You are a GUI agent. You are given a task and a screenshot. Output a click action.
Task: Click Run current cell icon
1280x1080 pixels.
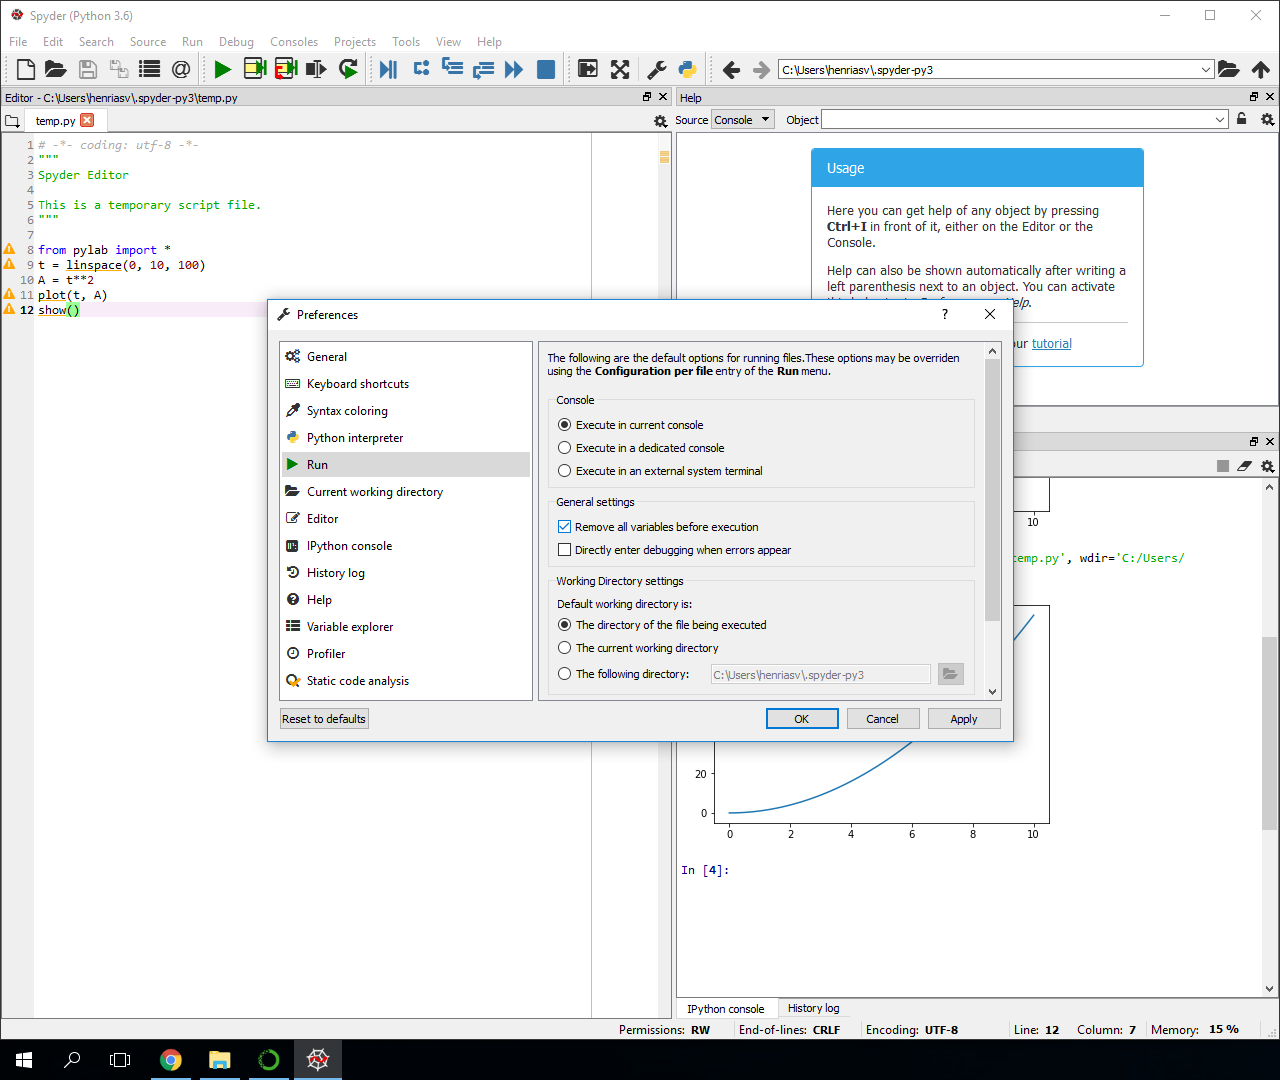point(255,69)
